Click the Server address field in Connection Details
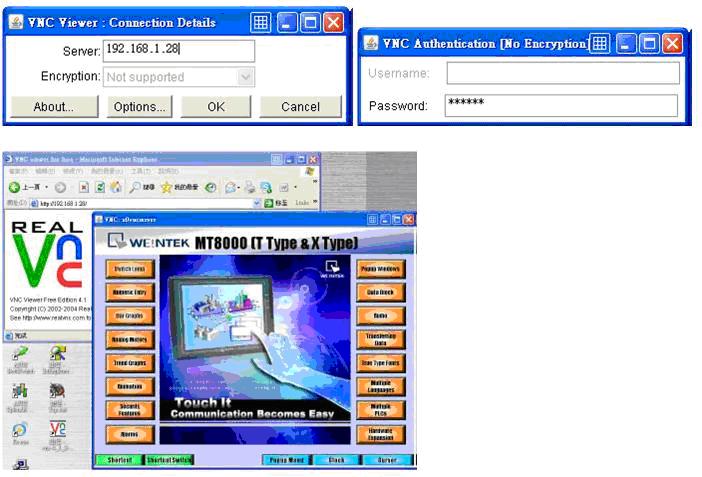 point(179,51)
